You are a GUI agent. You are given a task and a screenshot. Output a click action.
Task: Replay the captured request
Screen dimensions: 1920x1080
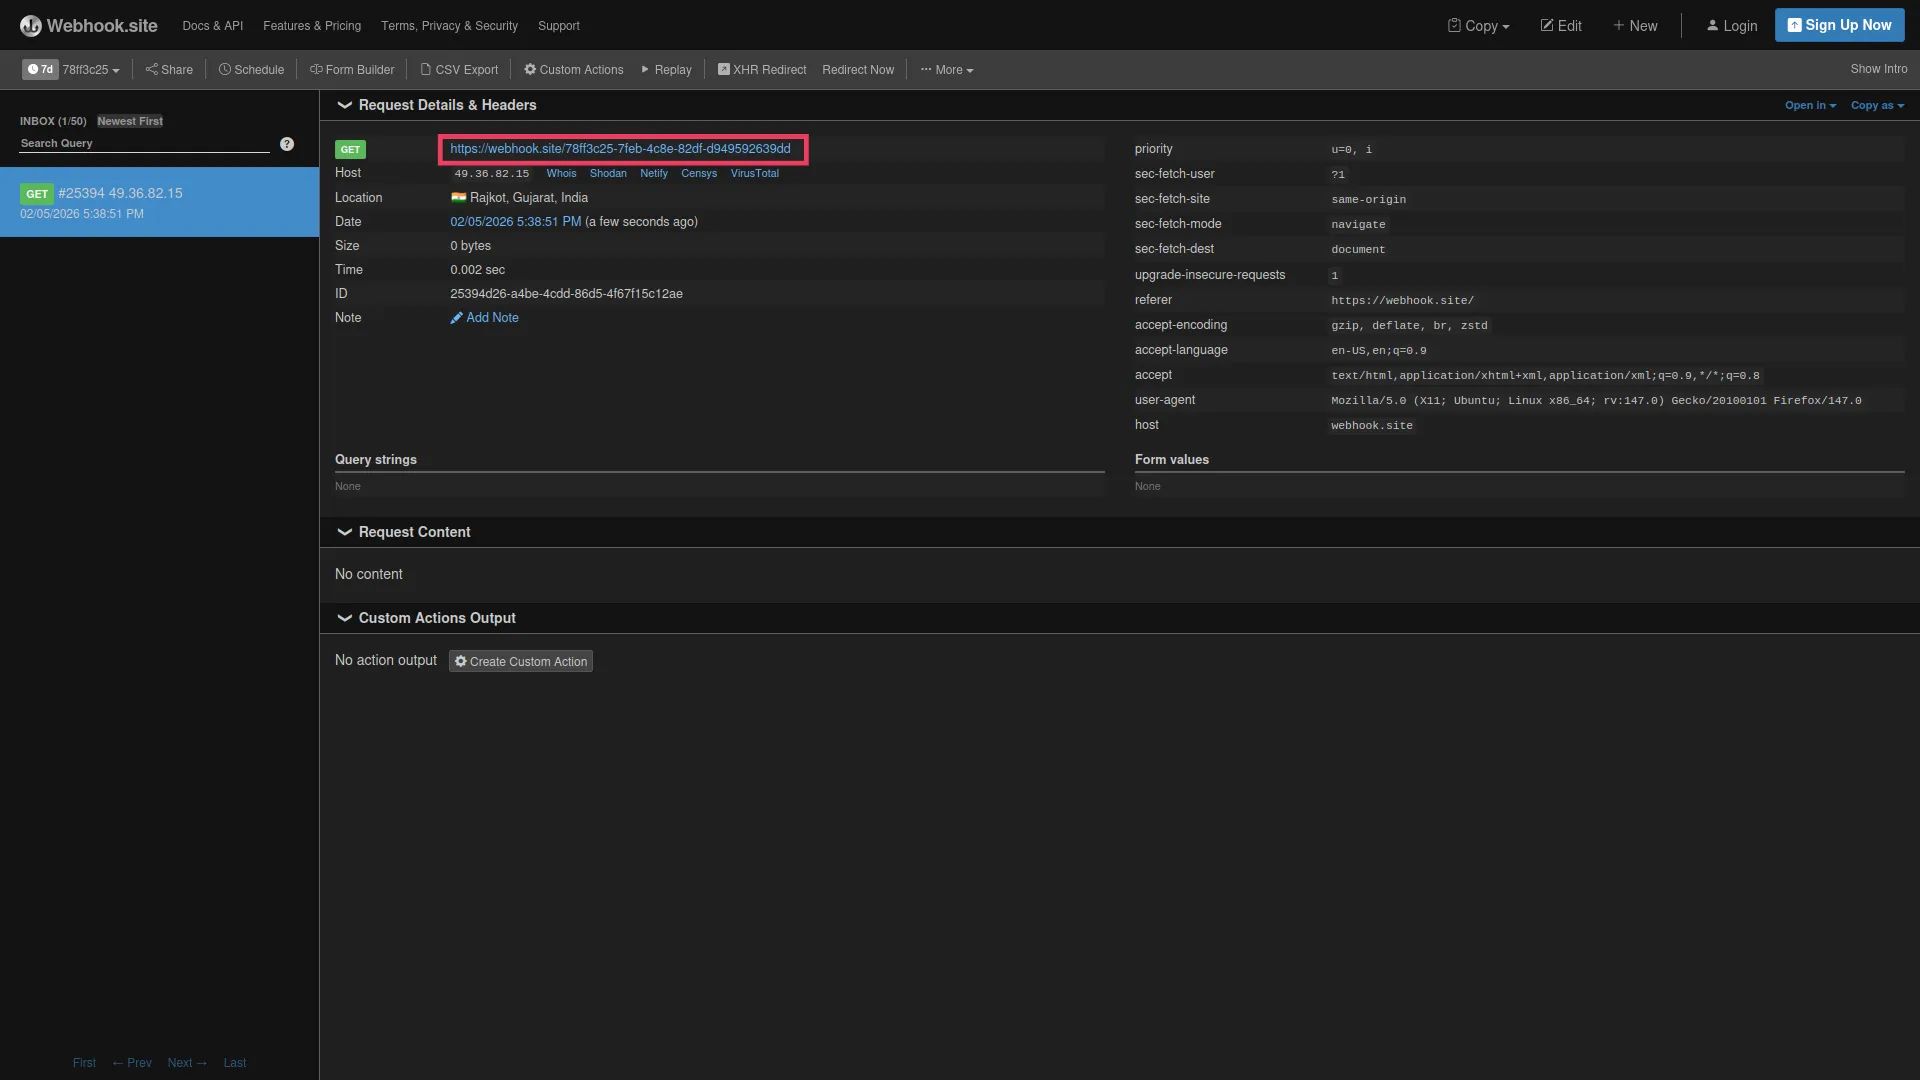coord(665,69)
